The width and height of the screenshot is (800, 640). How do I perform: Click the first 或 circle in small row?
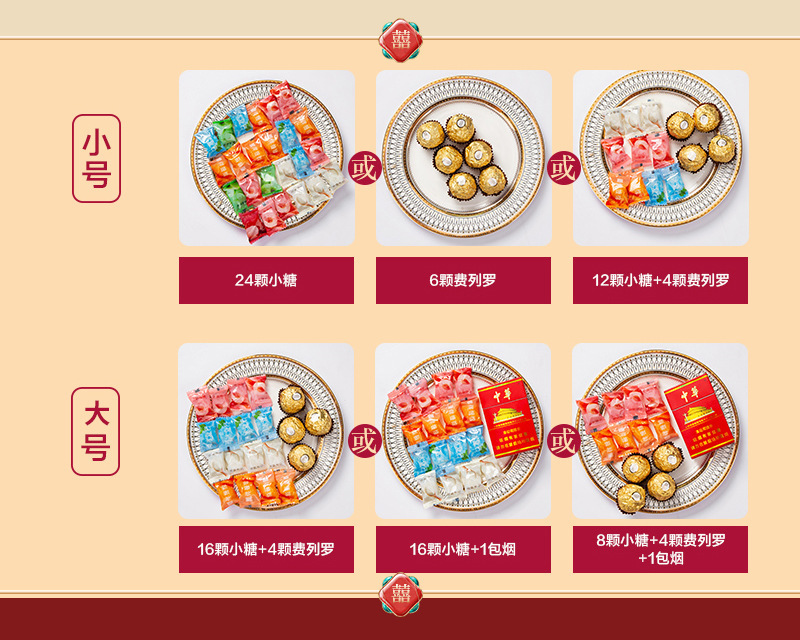click(365, 168)
